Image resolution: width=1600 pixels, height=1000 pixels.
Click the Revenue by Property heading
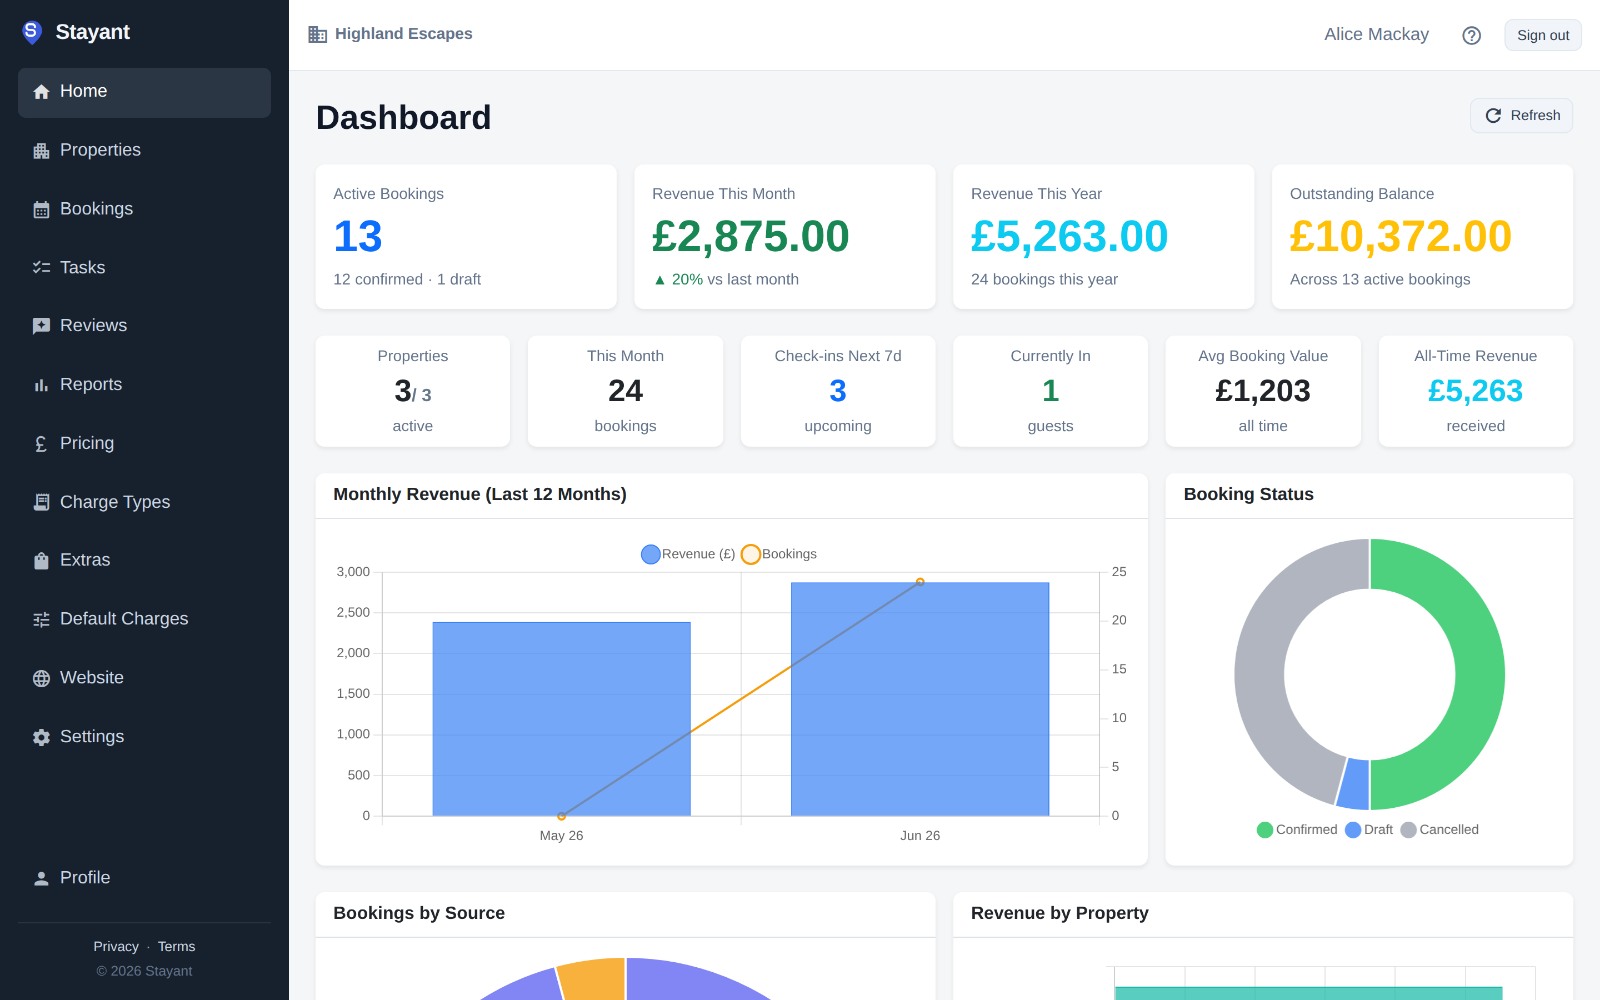click(x=1060, y=913)
